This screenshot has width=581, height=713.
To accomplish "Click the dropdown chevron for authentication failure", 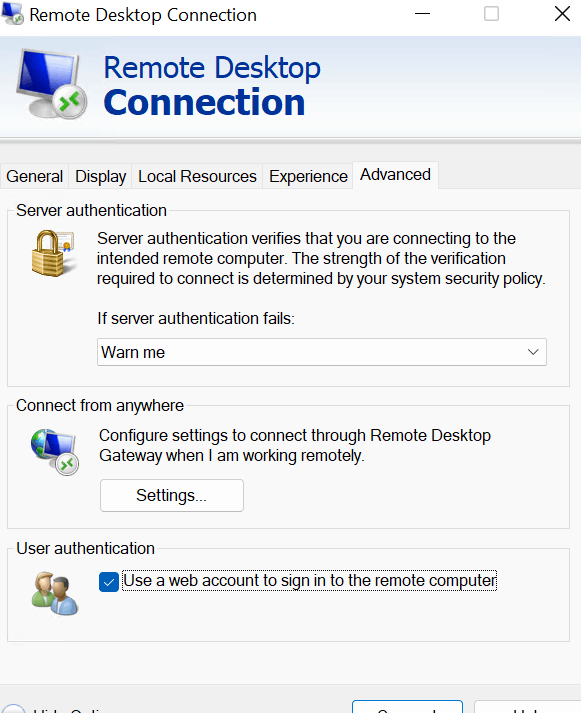I will pos(533,352).
